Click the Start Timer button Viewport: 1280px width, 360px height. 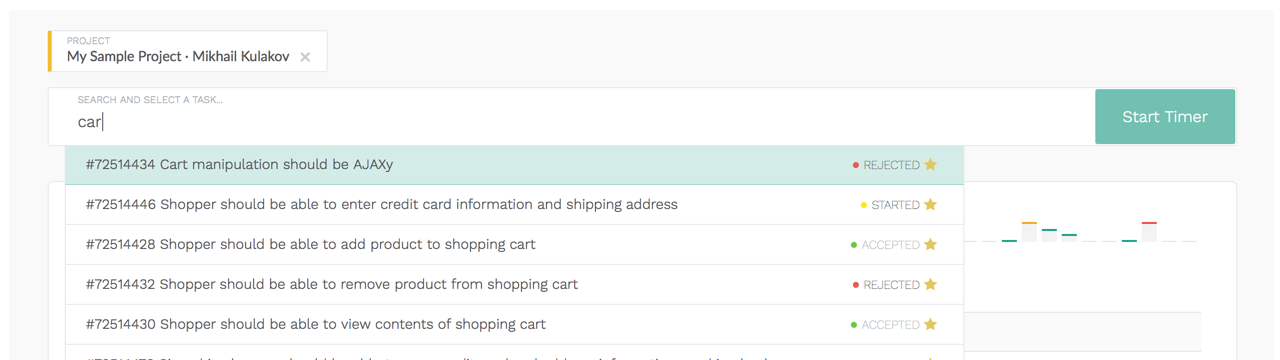pyautogui.click(x=1165, y=117)
